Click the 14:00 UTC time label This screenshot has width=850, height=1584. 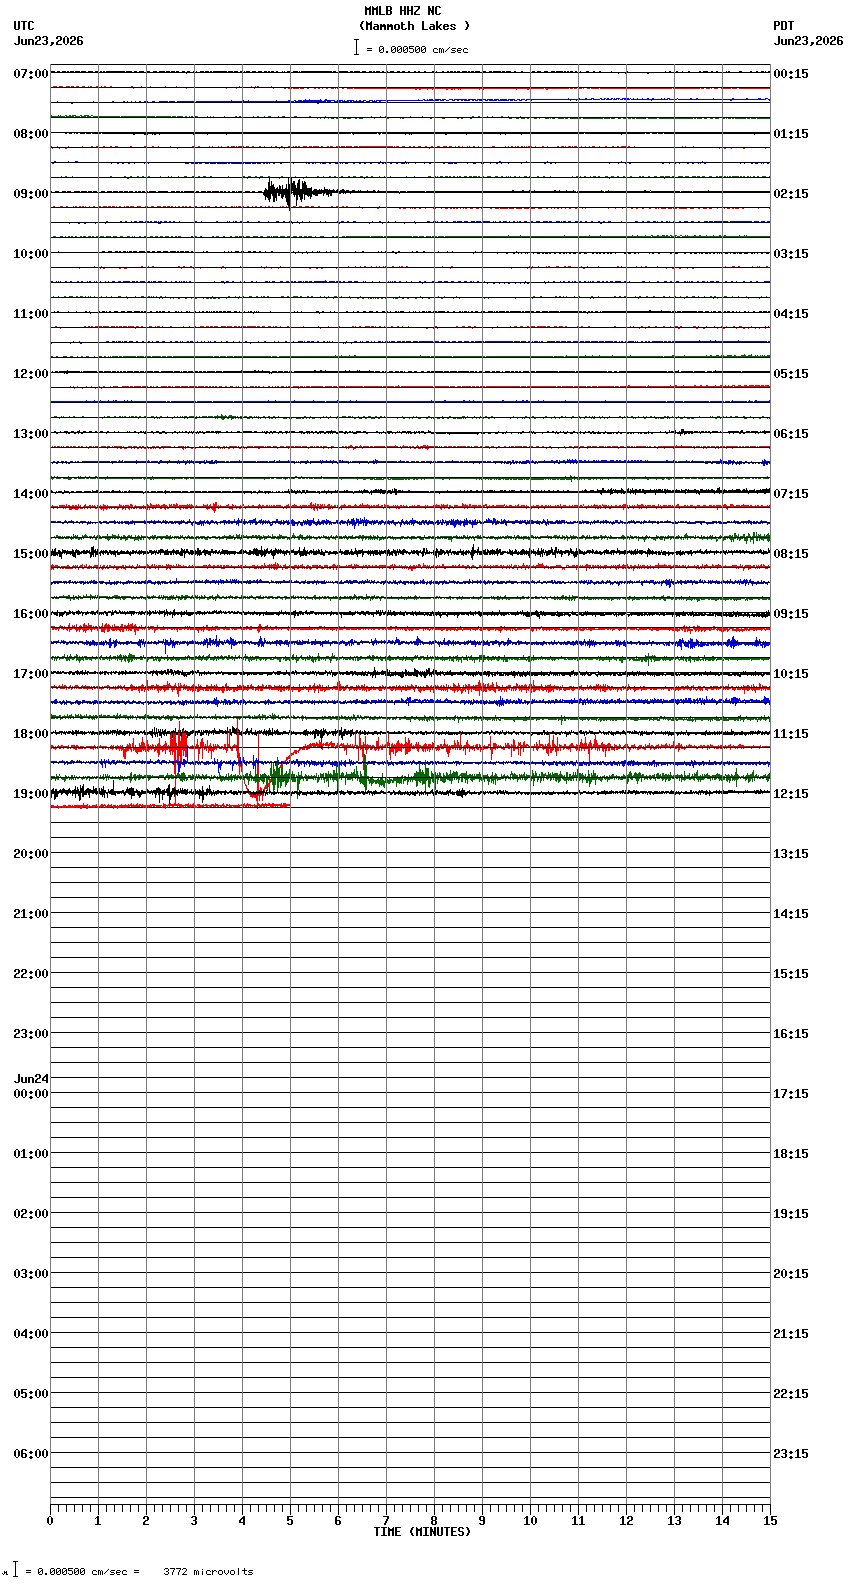tap(31, 494)
